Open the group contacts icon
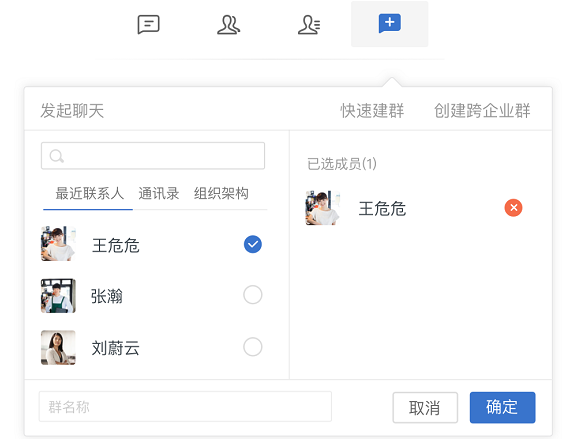578x448 pixels. tap(229, 25)
